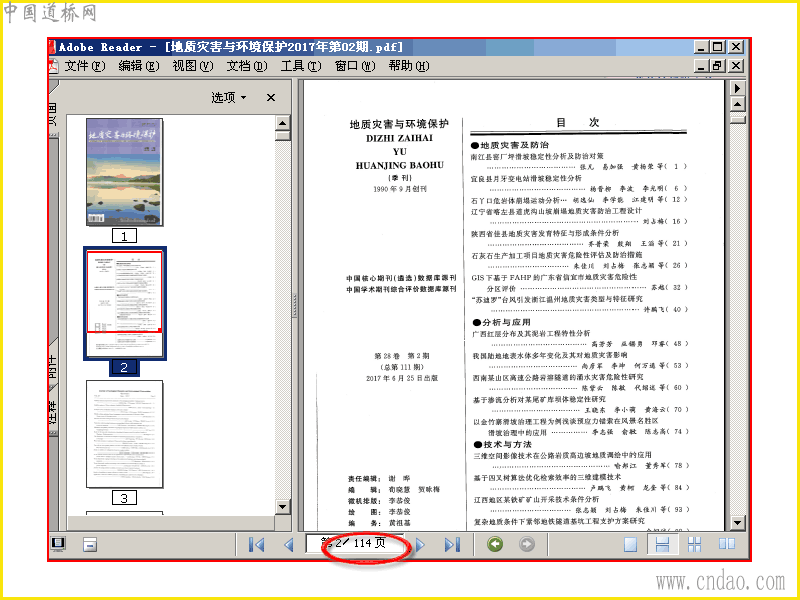Click the 分析与应用 section heading
The width and height of the screenshot is (800, 600).
click(502, 322)
